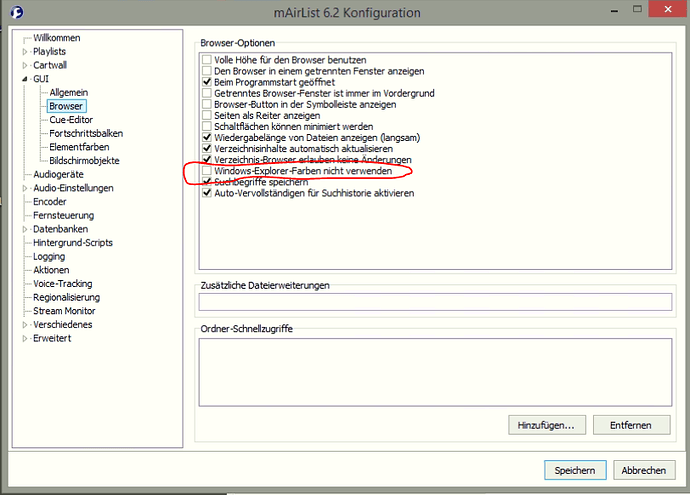The height and width of the screenshot is (495, 690).
Task: Expand the Verschiedenes tree node
Action: pos(25,325)
